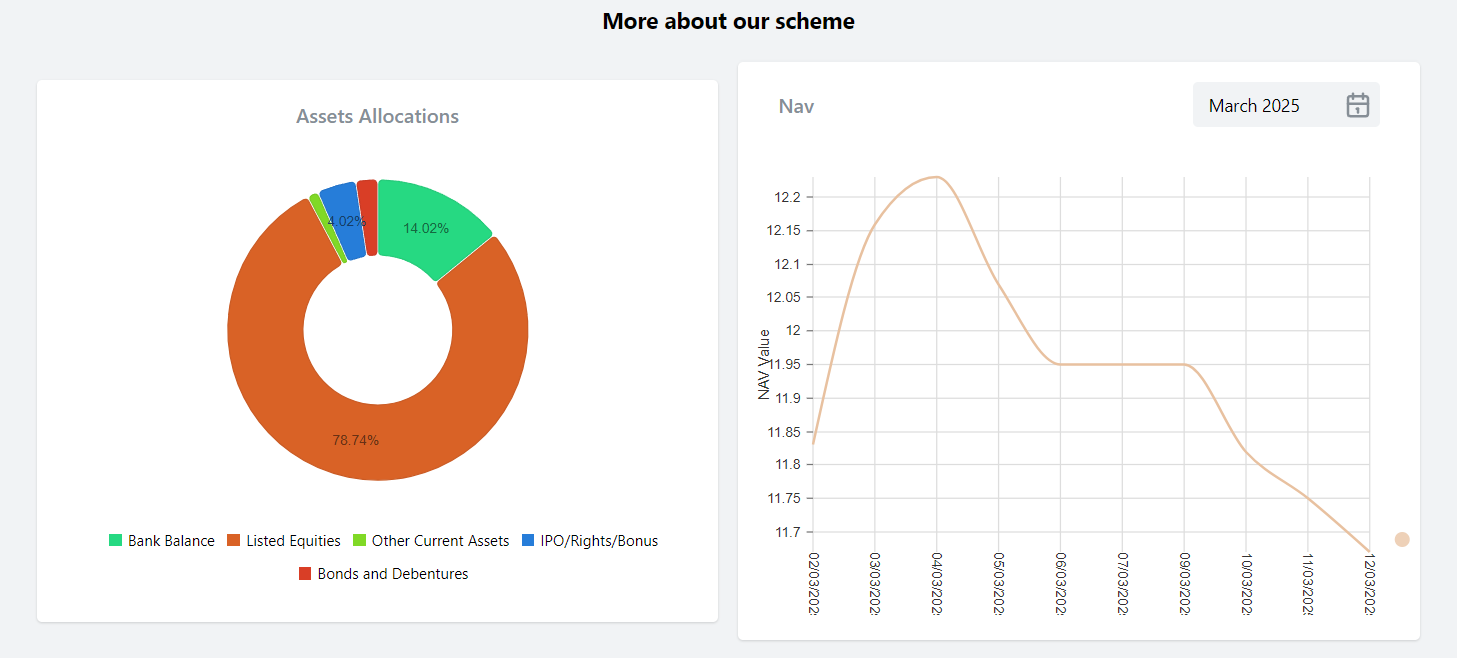Click the orange Listed Equities legend swatch
1457x658 pixels.
(x=234, y=541)
